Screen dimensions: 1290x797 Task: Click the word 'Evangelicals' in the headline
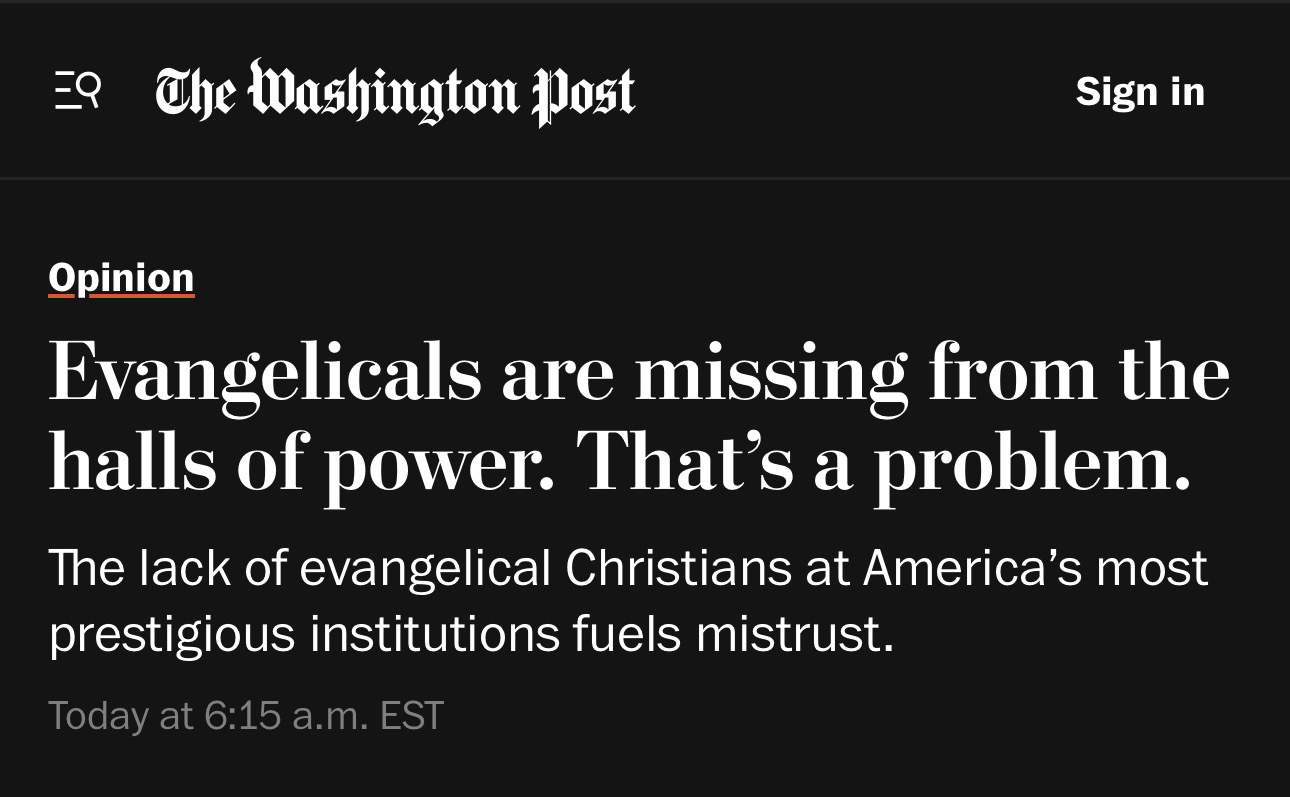(264, 373)
